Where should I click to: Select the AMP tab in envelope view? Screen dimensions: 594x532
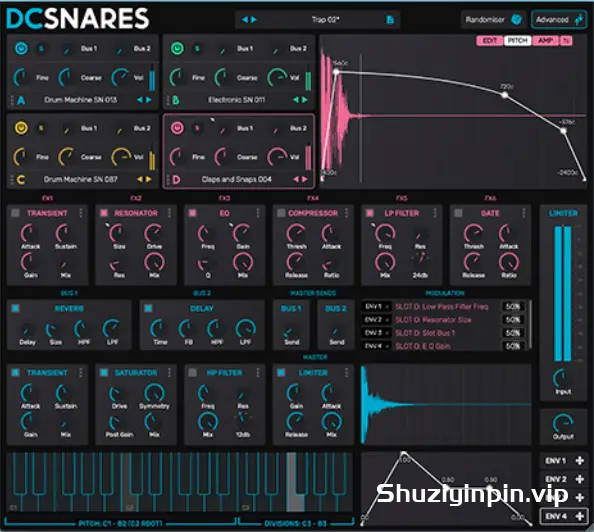pyautogui.click(x=546, y=41)
